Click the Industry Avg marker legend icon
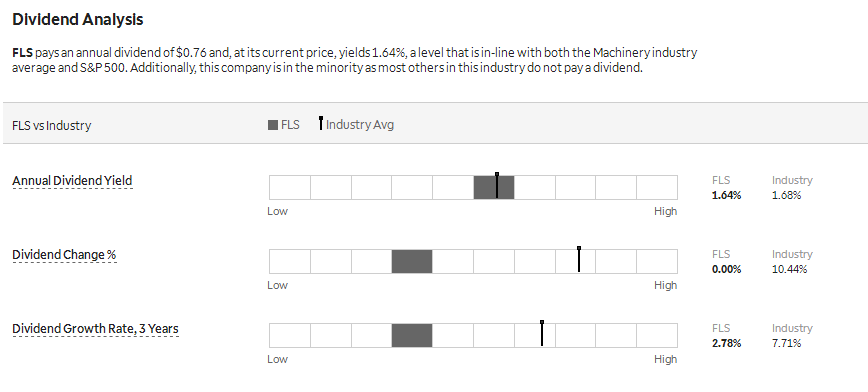This screenshot has width=868, height=392. pos(321,123)
